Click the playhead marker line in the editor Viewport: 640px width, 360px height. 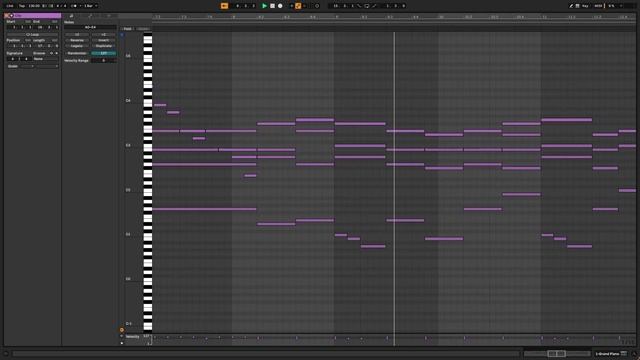click(x=394, y=184)
